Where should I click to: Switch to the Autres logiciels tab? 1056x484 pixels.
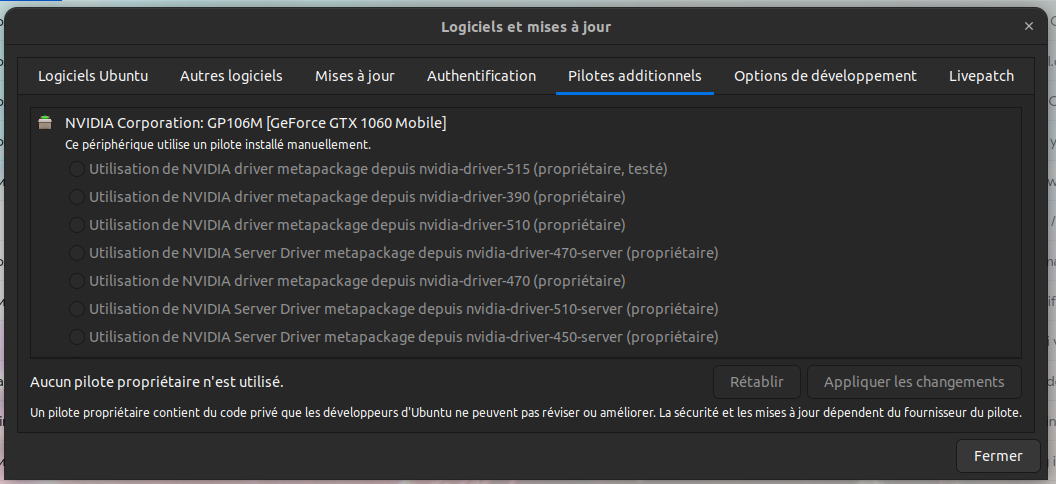tap(231, 76)
